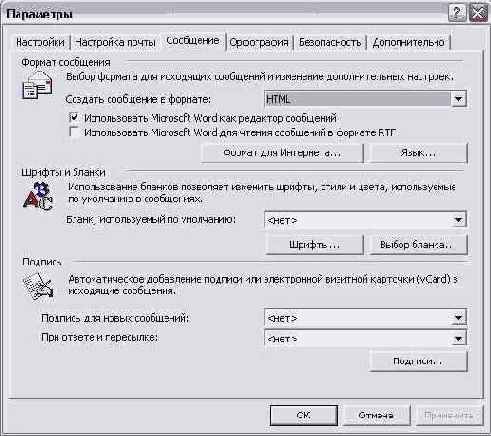Open signature for new messages dropdown

click(x=458, y=318)
